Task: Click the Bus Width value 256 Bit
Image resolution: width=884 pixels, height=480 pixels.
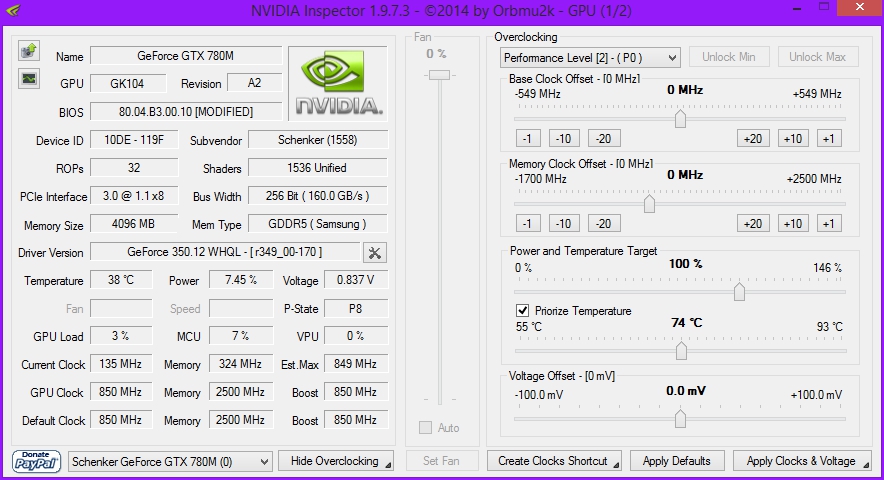Action: click(x=318, y=196)
